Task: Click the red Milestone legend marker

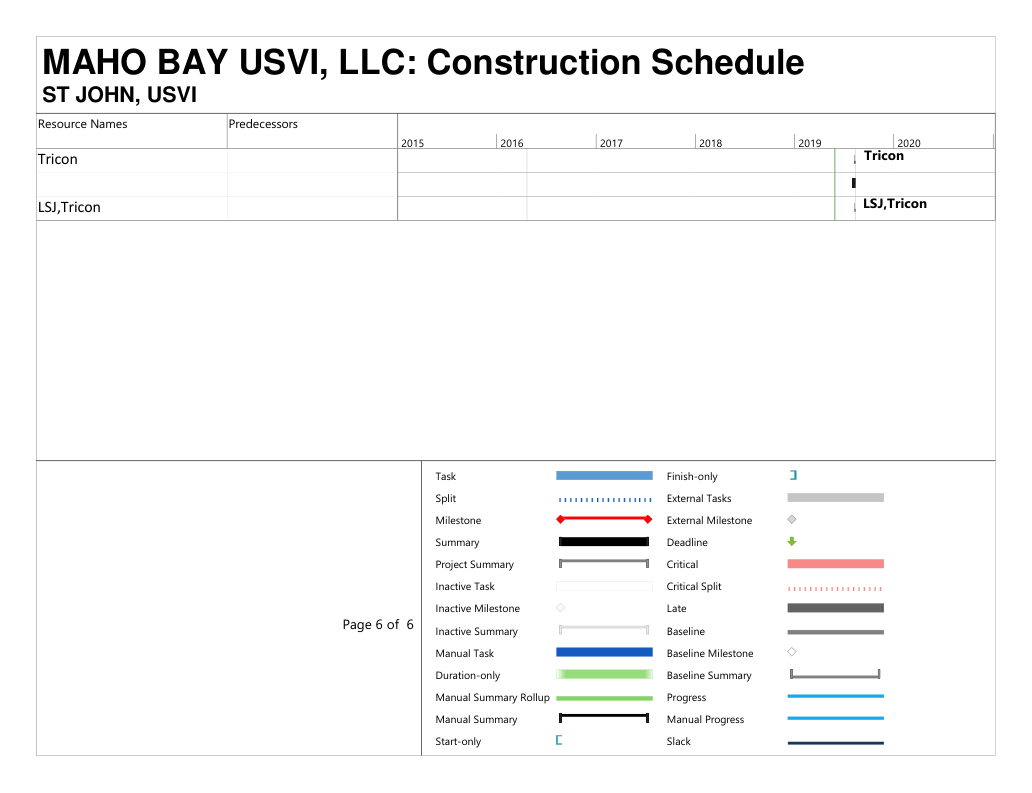Action: [x=604, y=520]
